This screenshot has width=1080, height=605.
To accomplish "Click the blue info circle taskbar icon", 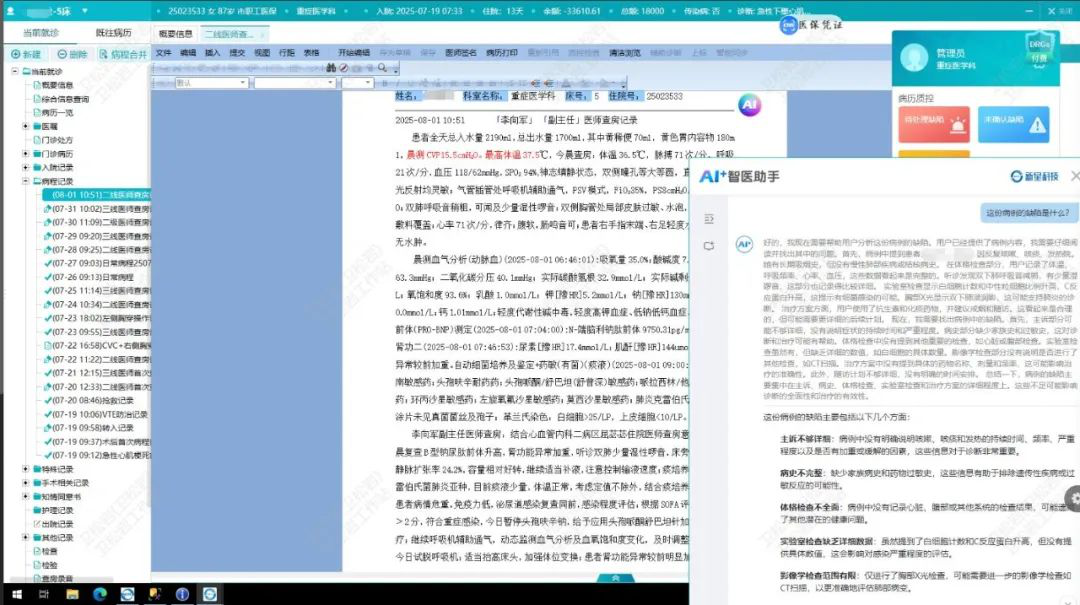I will [x=183, y=594].
